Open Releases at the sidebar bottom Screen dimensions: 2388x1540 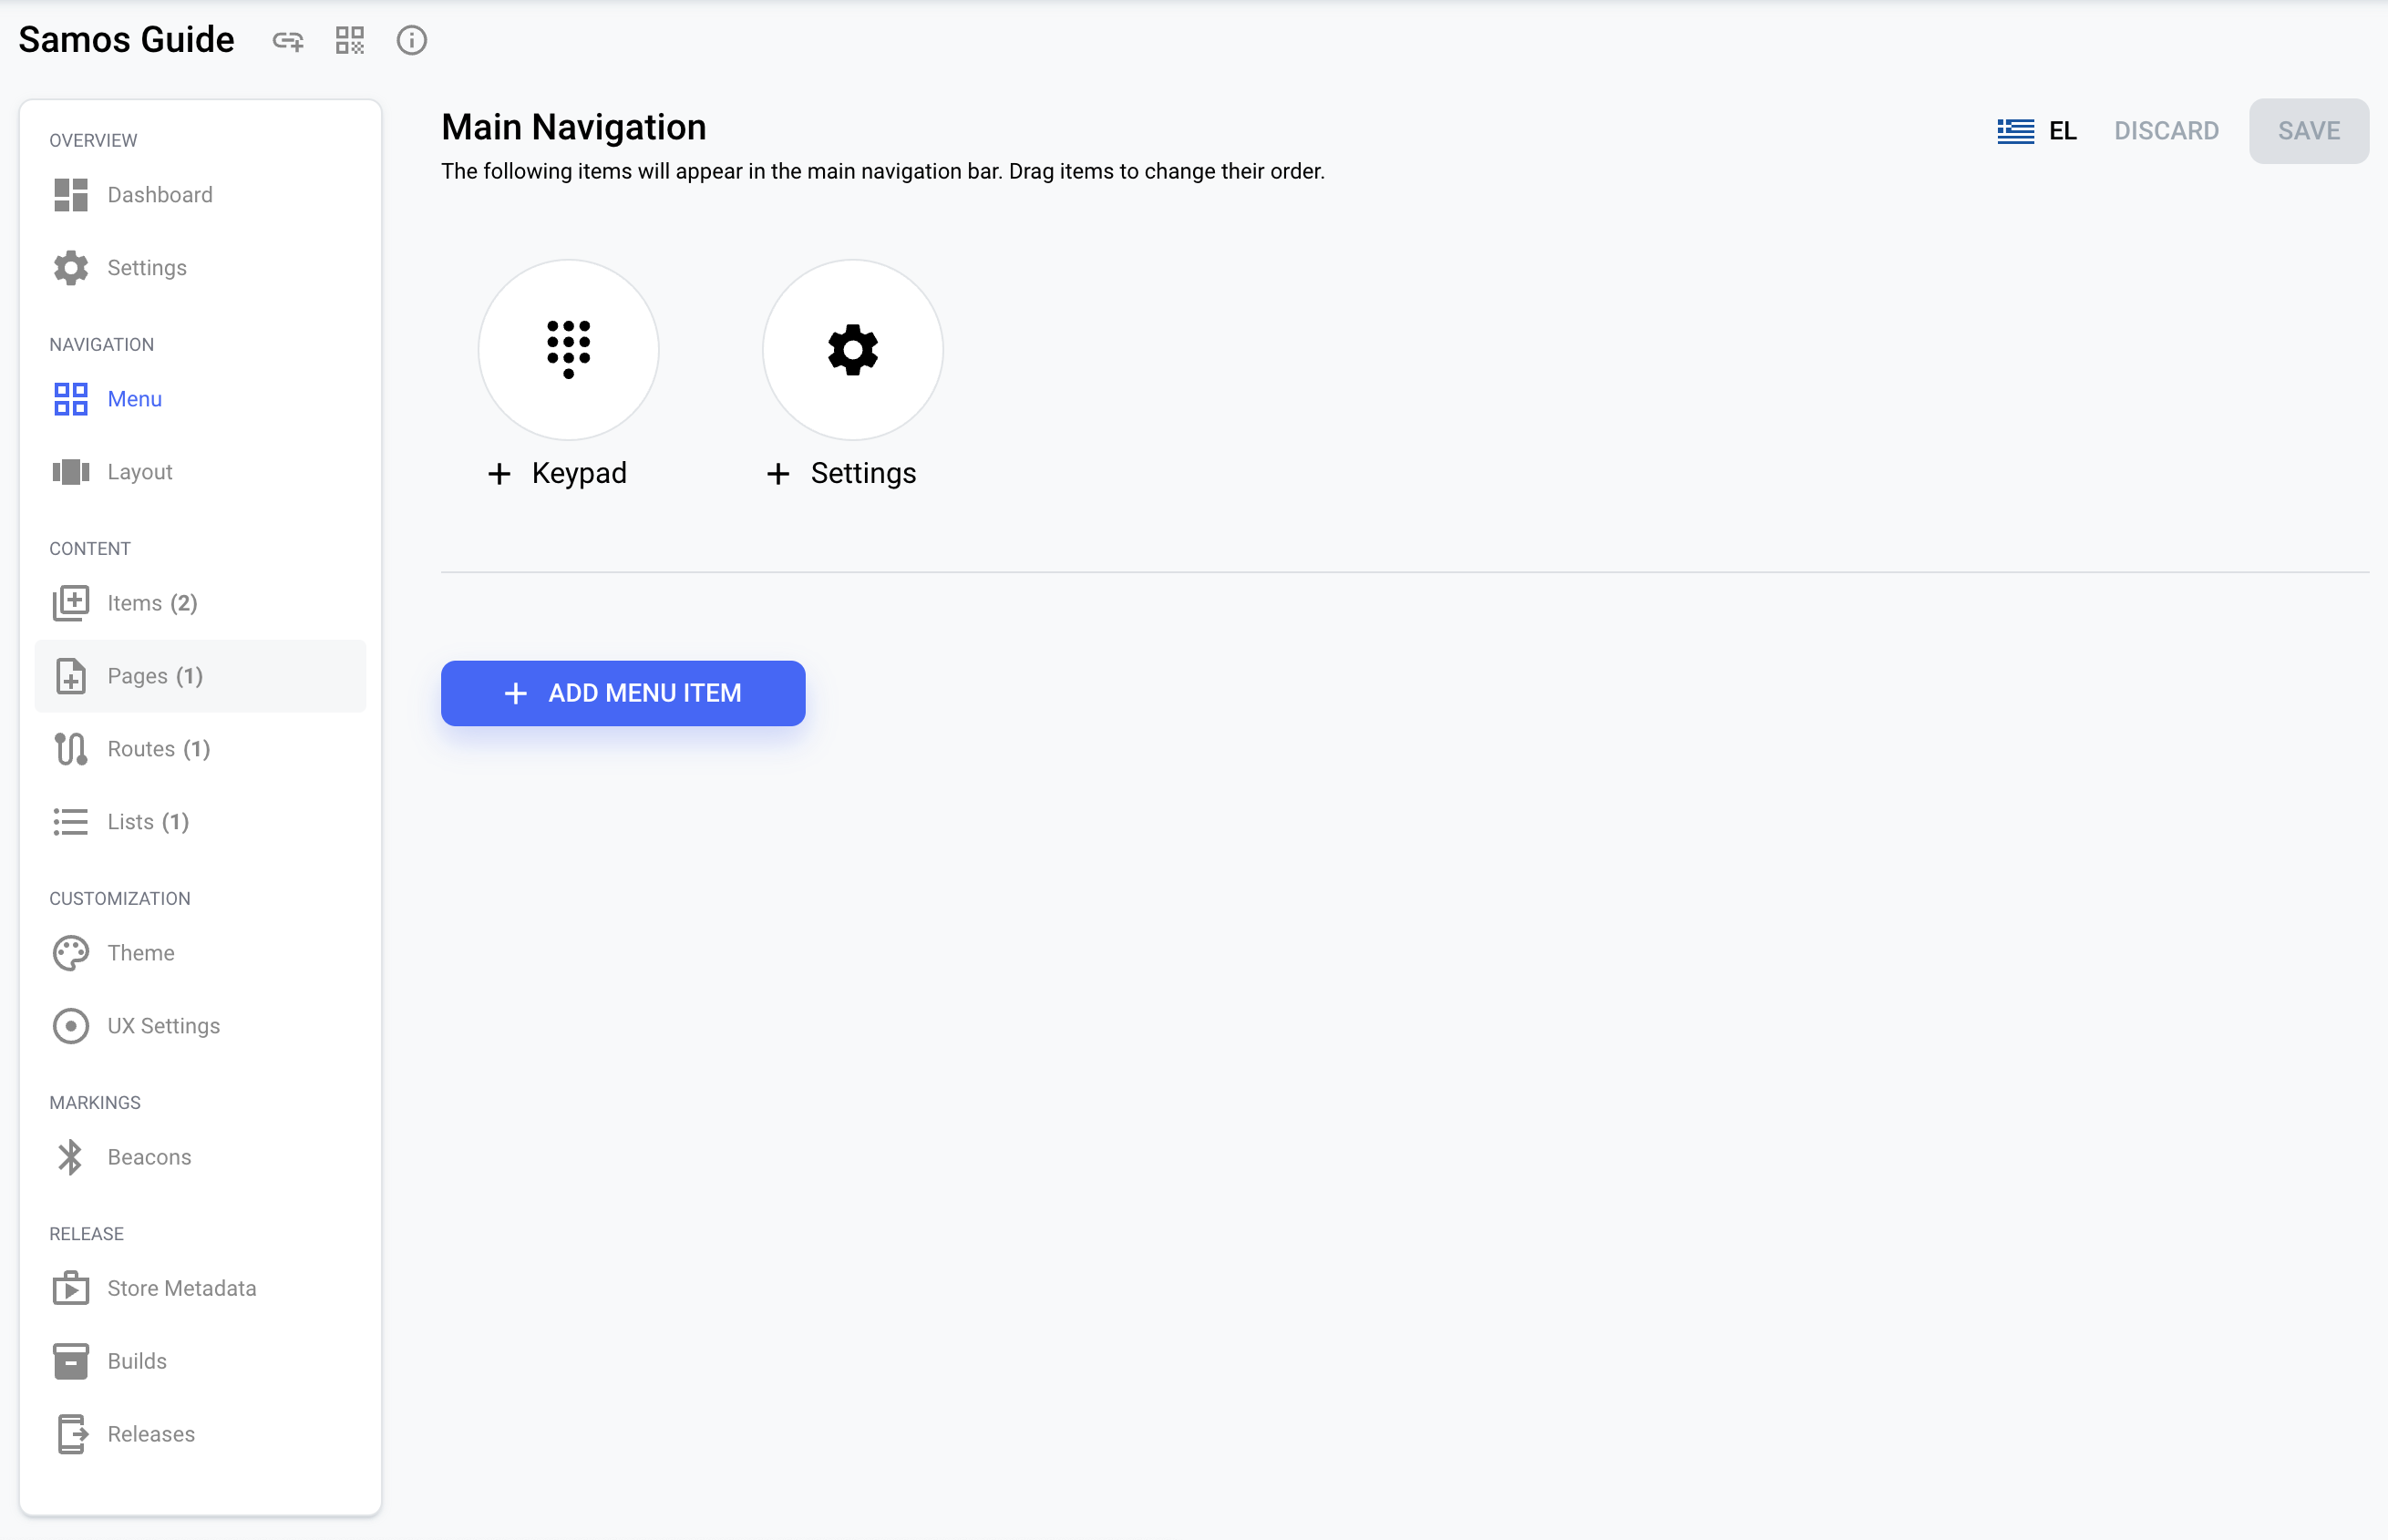tap(151, 1433)
